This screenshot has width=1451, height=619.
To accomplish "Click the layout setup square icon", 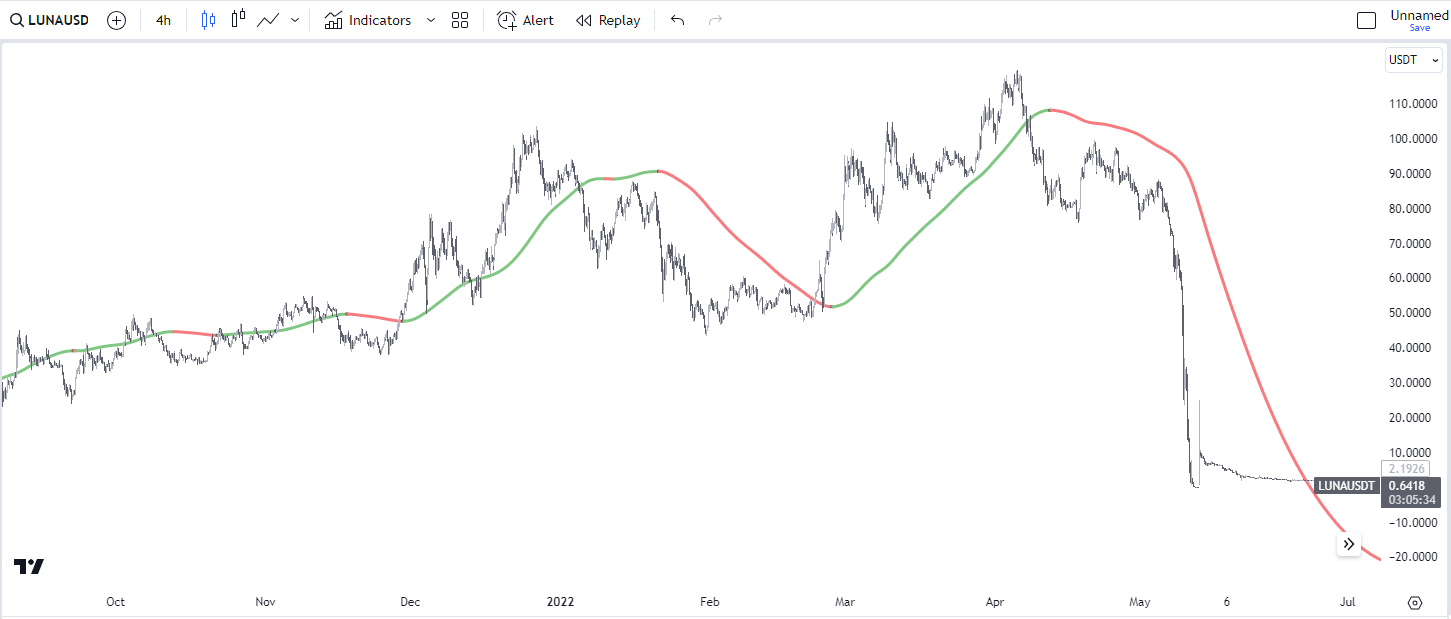I will point(1366,20).
